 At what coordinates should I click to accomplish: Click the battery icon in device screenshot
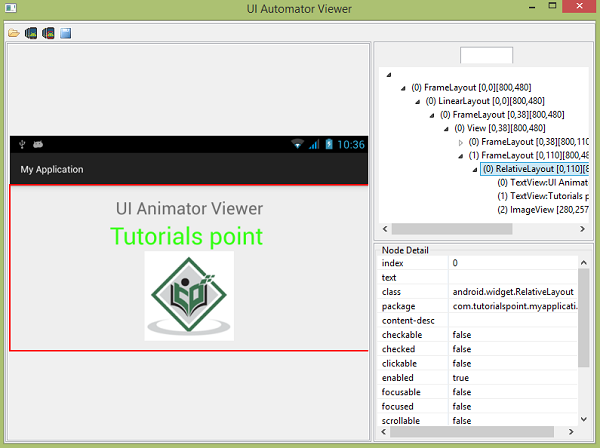pos(329,144)
